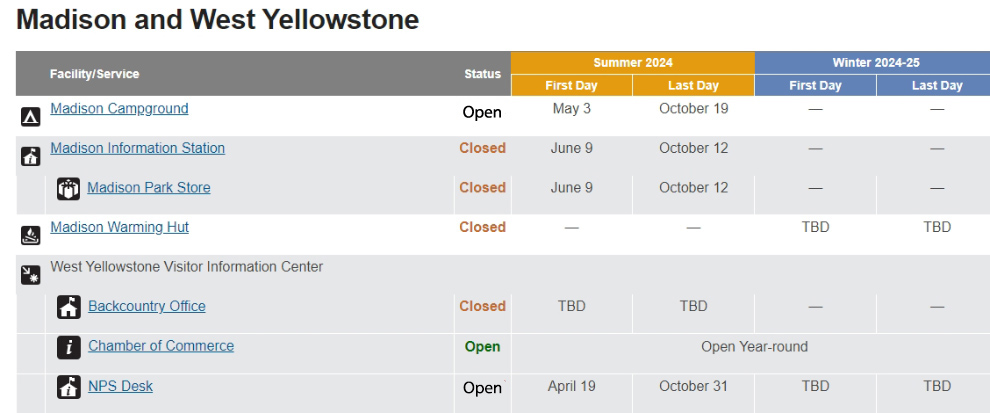Click the Madison Information Station icon
The height and width of the screenshot is (413, 990).
[31, 156]
